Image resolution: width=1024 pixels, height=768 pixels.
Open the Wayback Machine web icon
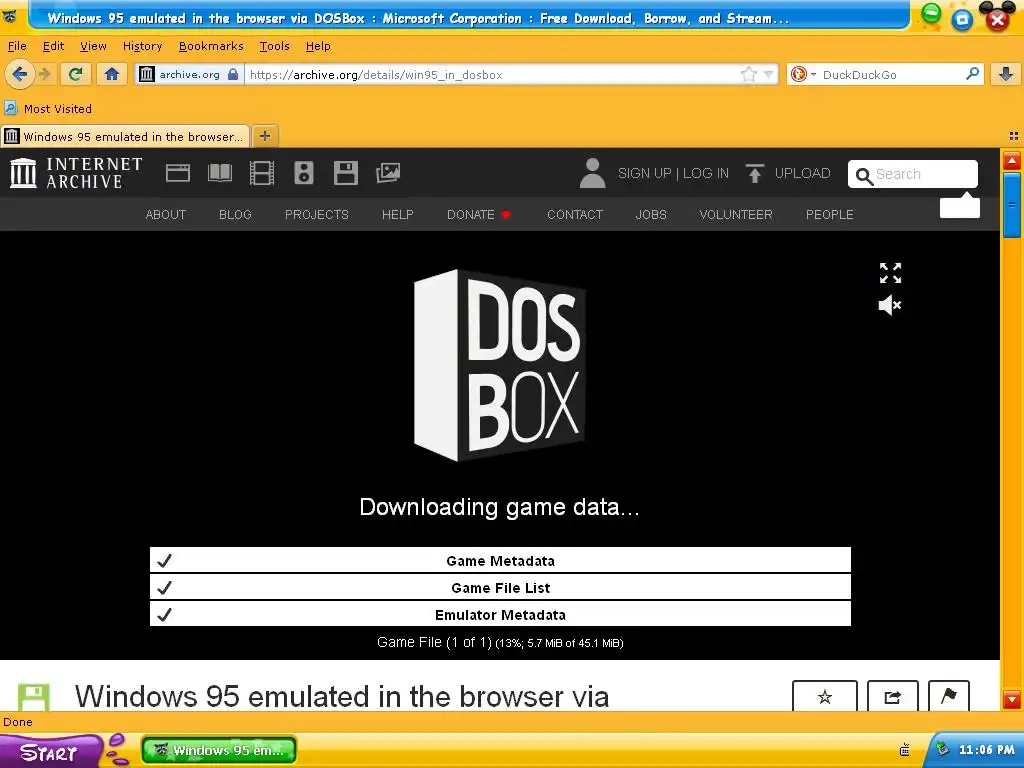click(178, 173)
